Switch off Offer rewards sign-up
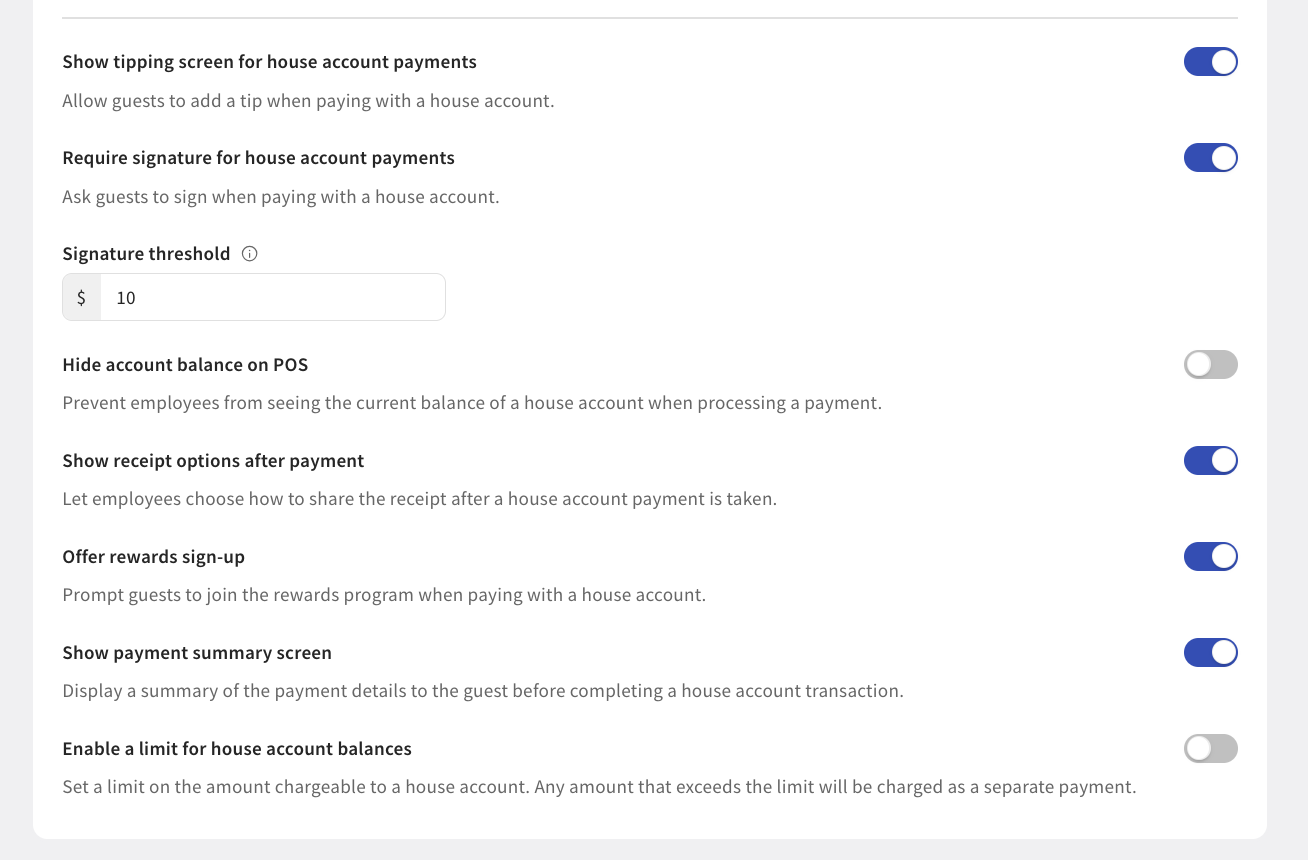The image size is (1308, 860). point(1211,557)
